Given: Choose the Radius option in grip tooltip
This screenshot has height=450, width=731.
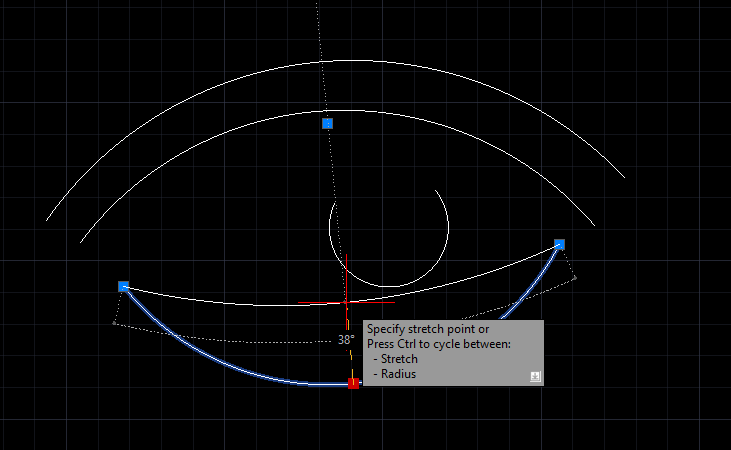Looking at the screenshot, I should (x=398, y=374).
